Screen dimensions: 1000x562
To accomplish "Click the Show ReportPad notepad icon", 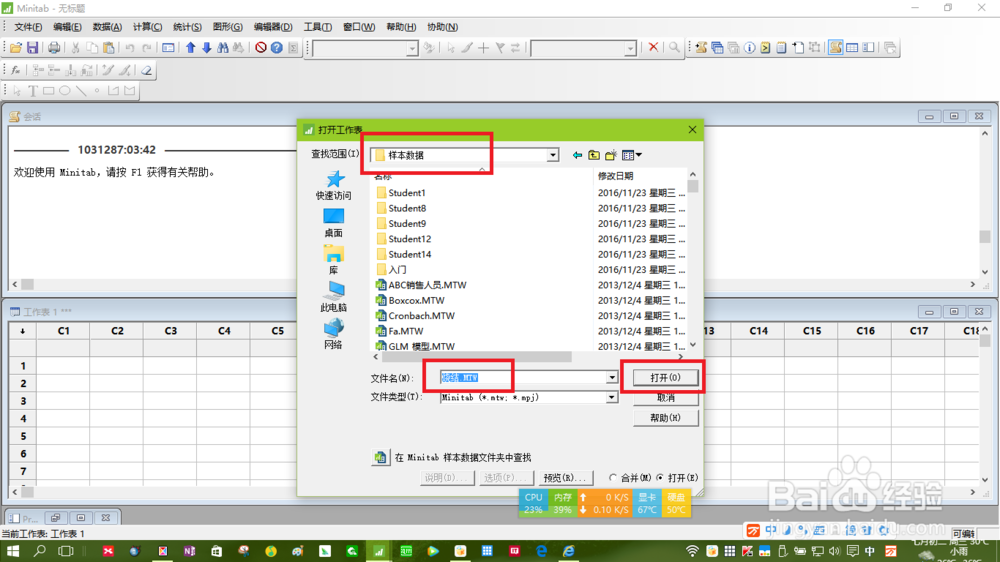I will (781, 48).
